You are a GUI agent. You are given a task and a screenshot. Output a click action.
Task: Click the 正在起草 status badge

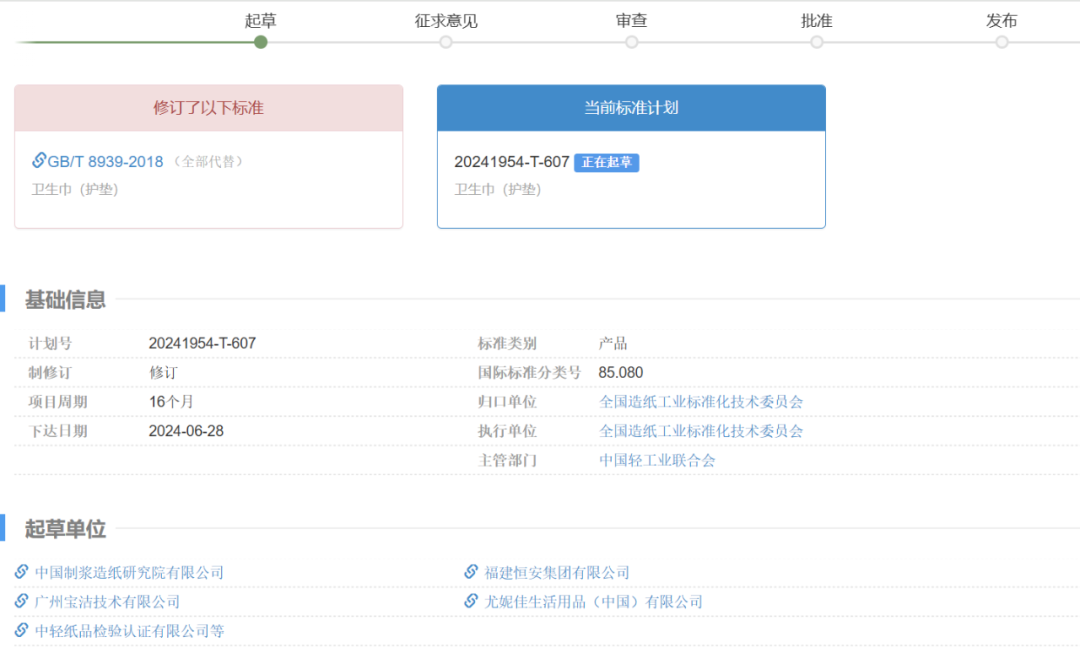[606, 162]
